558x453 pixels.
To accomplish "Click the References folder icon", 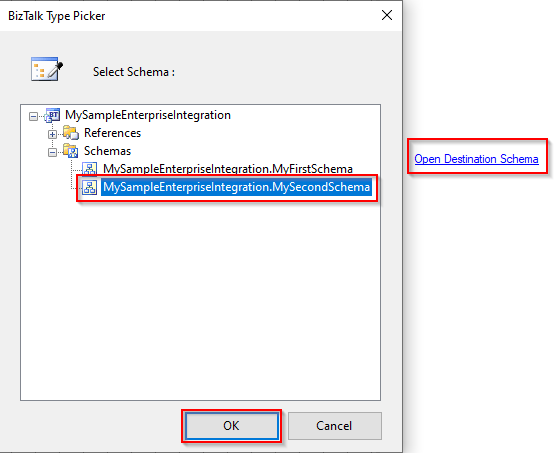I will (71, 133).
